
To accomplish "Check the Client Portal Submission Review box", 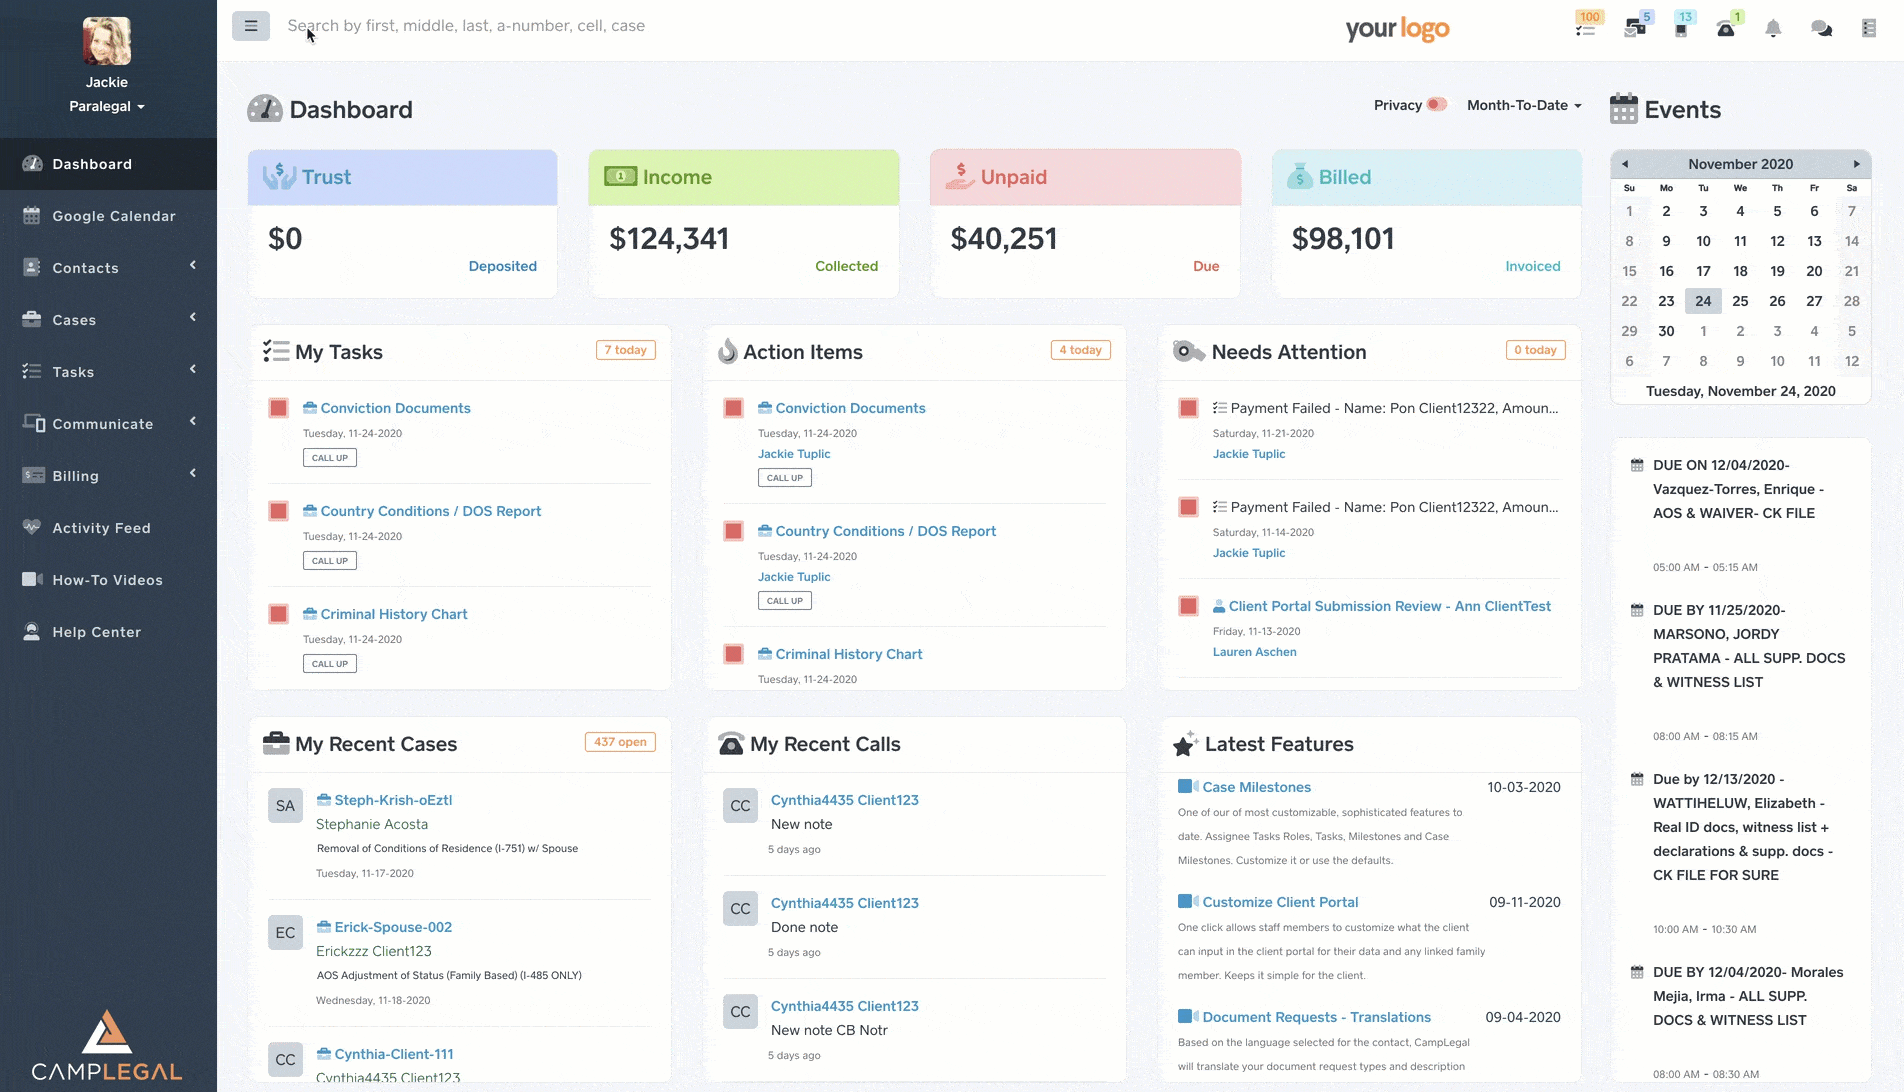I will pos(1188,606).
